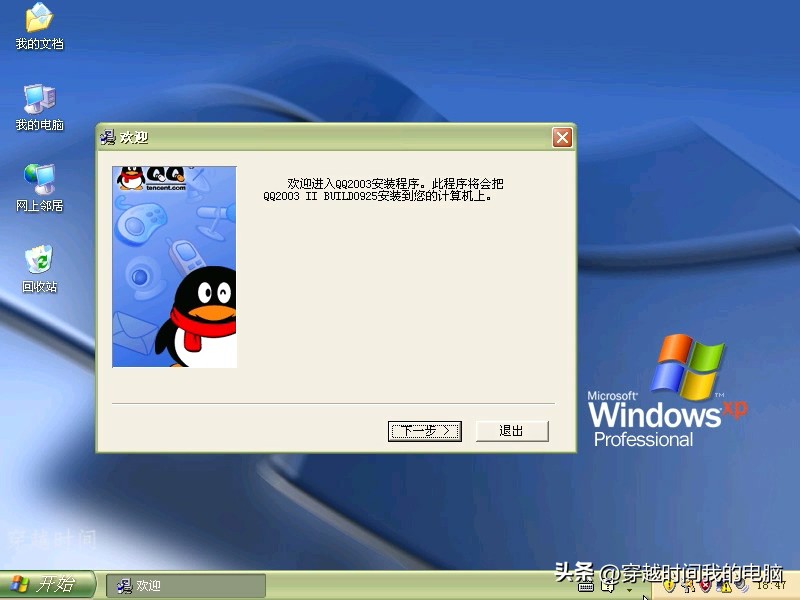Select the 欢迎 taskbar window button
The image size is (800, 600).
pyautogui.click(x=186, y=586)
